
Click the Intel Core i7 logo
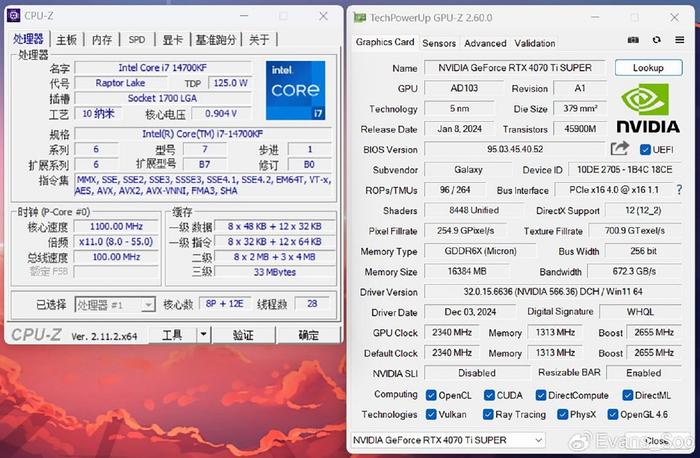point(296,90)
